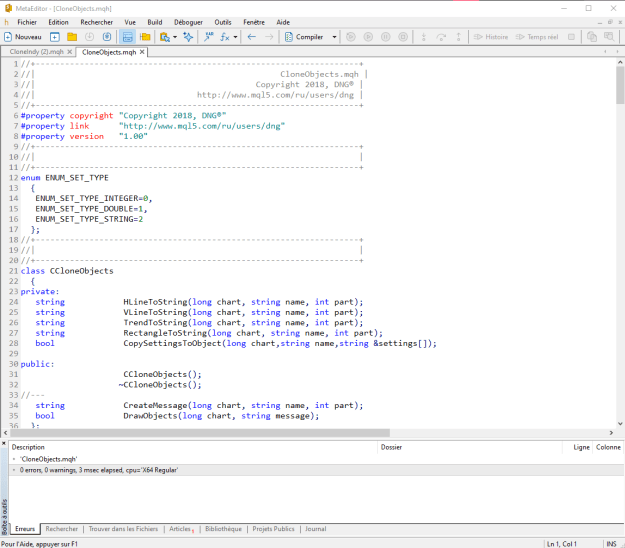This screenshot has width=625, height=548.
Task: Click the Colonne column header
Action: coord(608,447)
